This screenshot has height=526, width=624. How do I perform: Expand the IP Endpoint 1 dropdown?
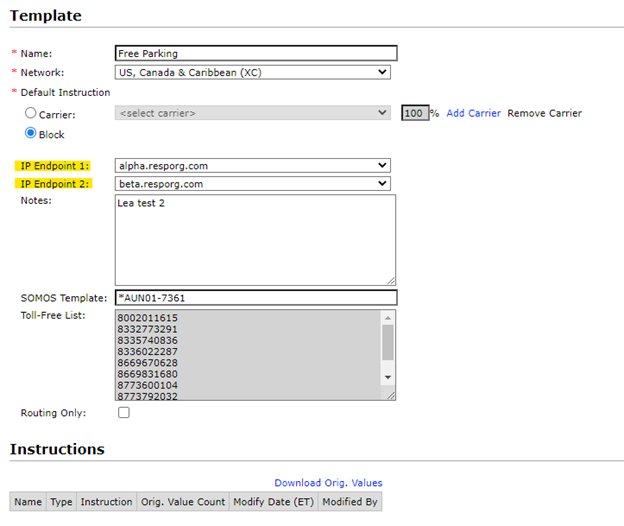[252, 165]
